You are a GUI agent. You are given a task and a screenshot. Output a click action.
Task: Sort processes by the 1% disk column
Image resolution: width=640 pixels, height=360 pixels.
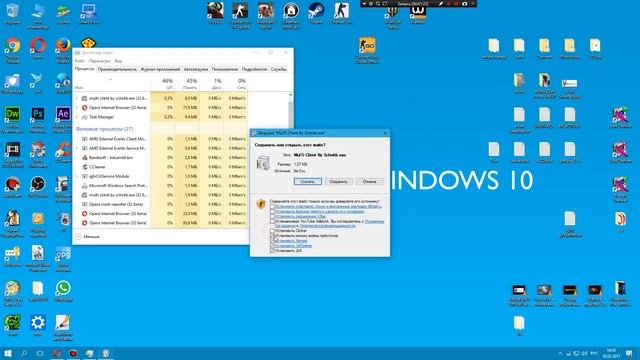pos(211,83)
